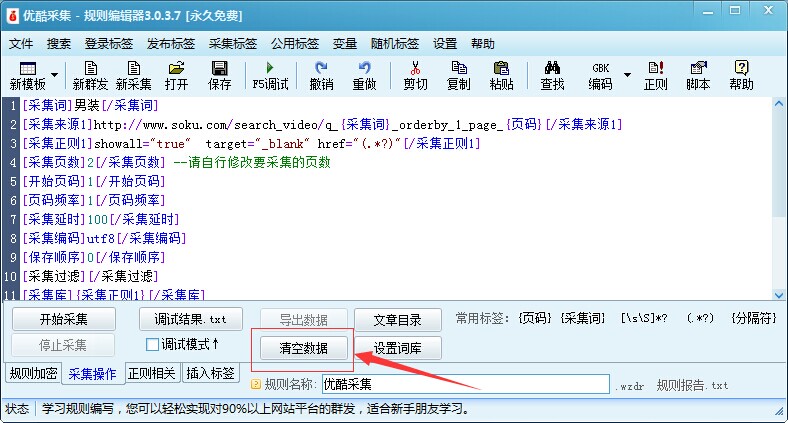Image resolution: width=788 pixels, height=423 pixels.
Task: Insert the {分隔符} common tag
Action: (x=754, y=318)
